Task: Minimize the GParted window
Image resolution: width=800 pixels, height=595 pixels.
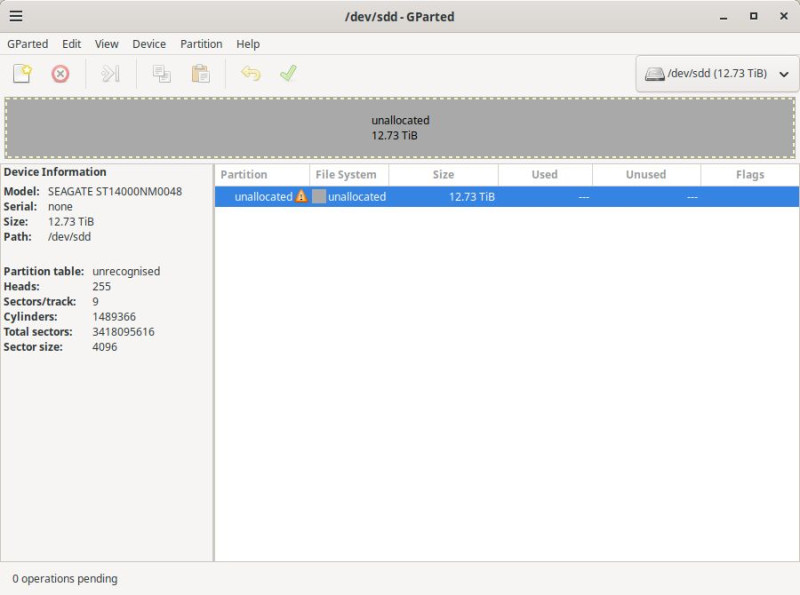Action: [723, 16]
